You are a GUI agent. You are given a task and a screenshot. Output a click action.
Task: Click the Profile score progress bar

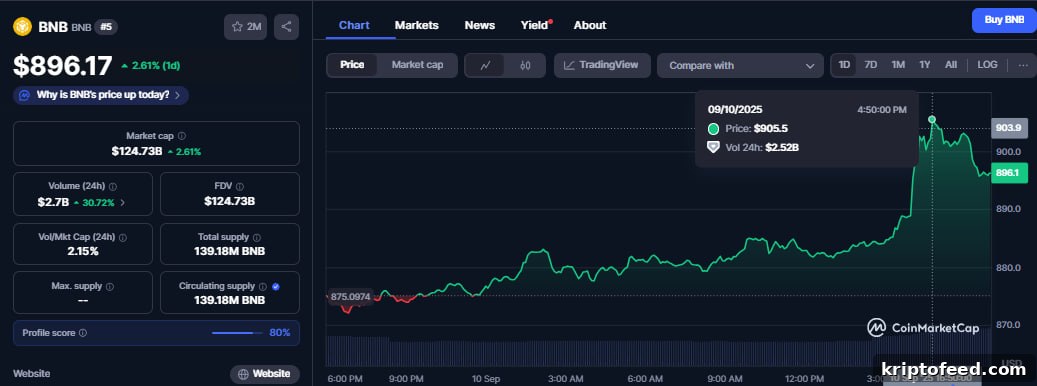(237, 333)
